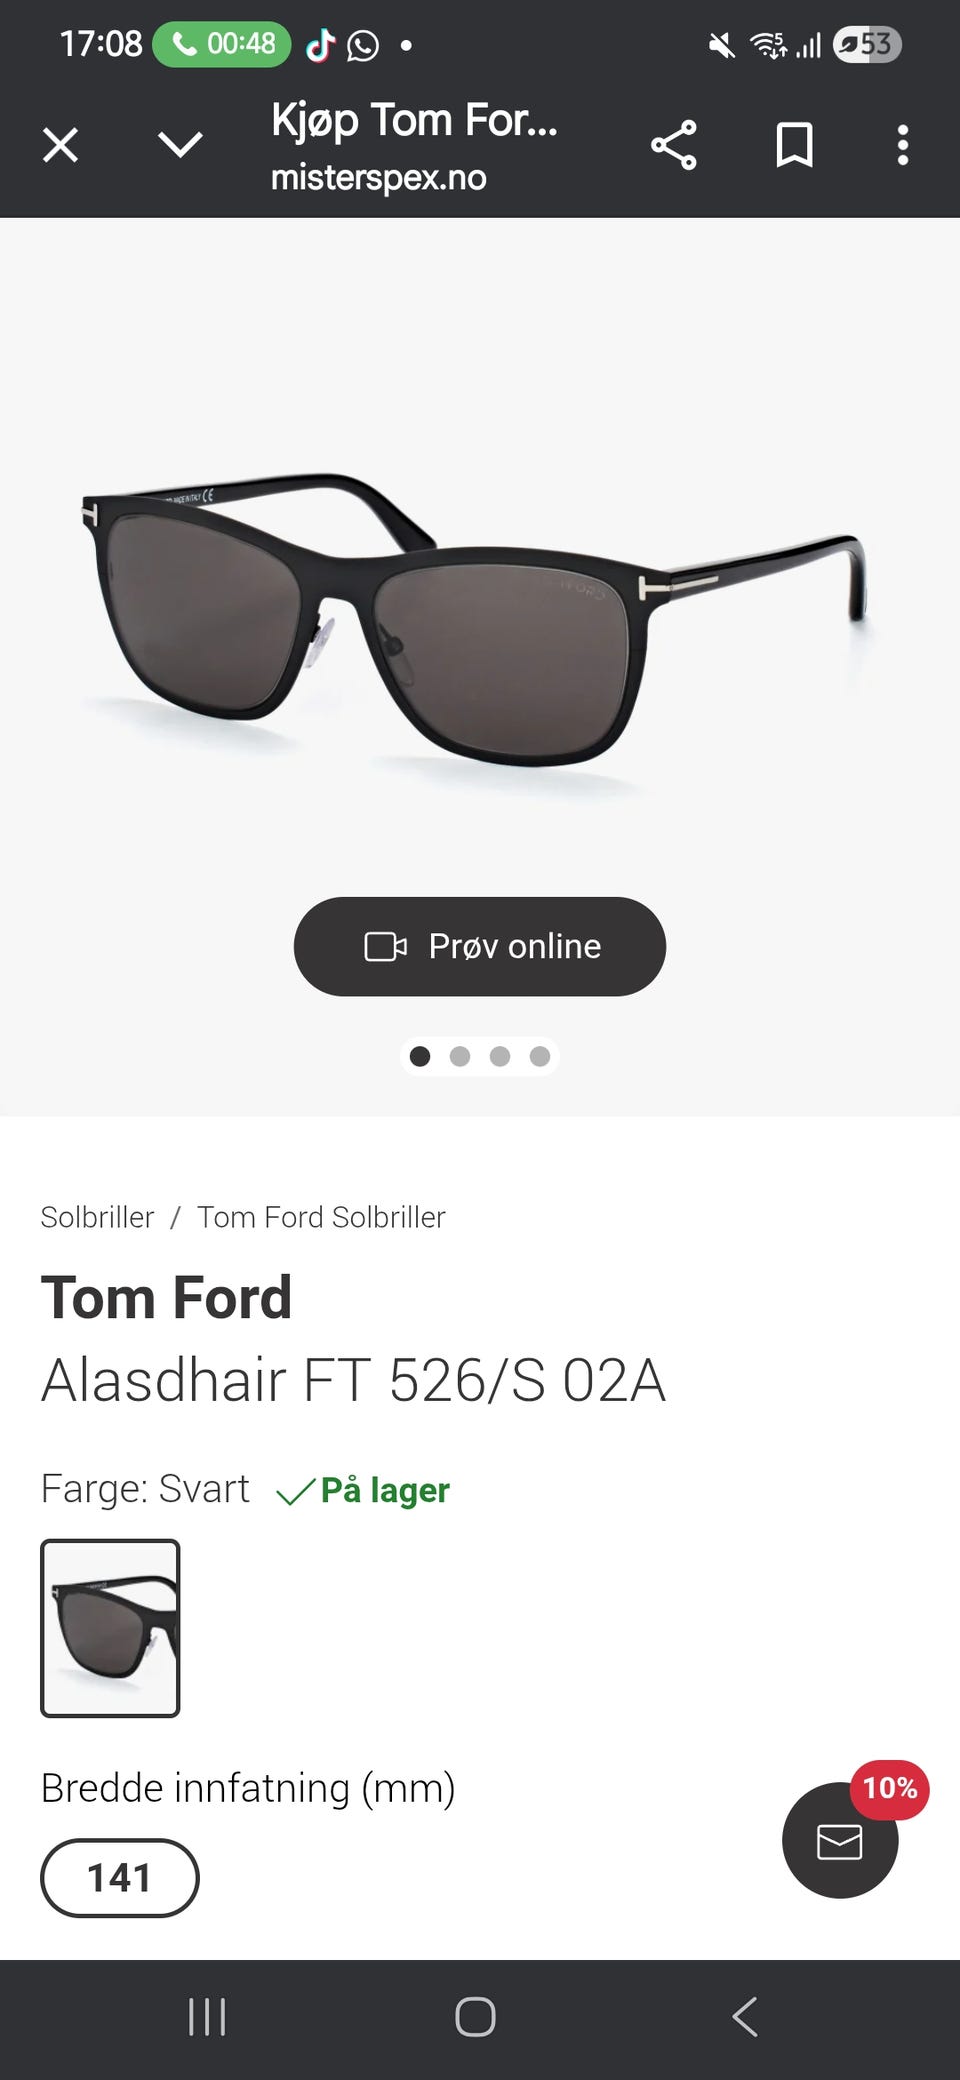Tap the TikTok notification icon
The image size is (960, 2080).
(320, 44)
